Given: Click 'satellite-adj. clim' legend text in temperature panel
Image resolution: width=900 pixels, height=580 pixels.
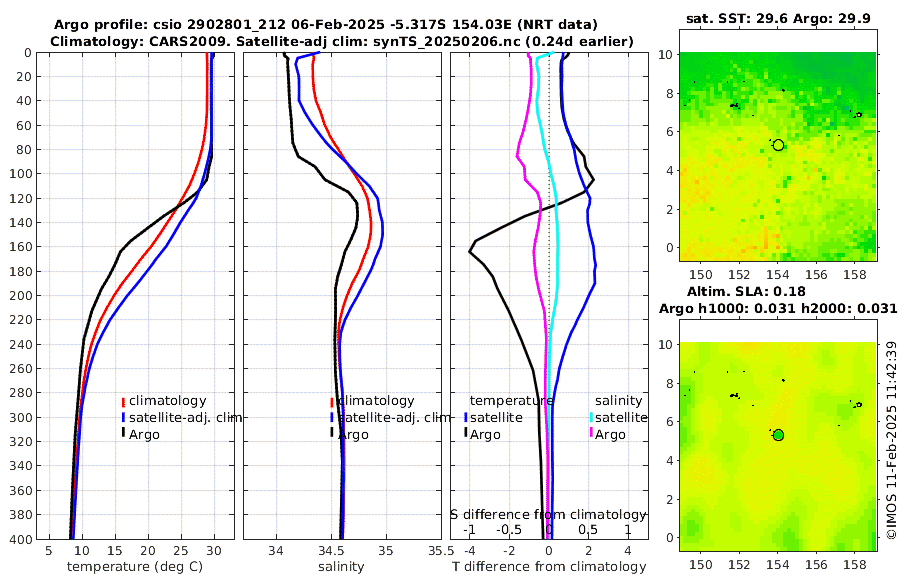Looking at the screenshot, I should [x=185, y=417].
